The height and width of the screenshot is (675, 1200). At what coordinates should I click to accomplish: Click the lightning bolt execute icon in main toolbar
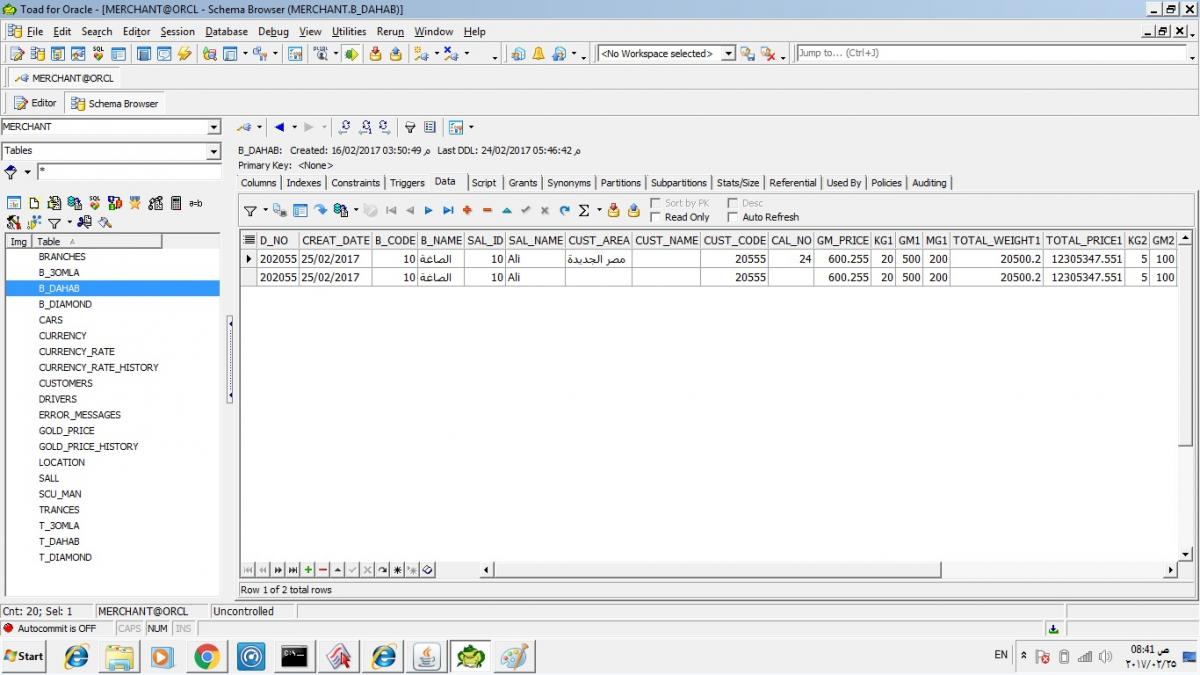click(x=184, y=54)
